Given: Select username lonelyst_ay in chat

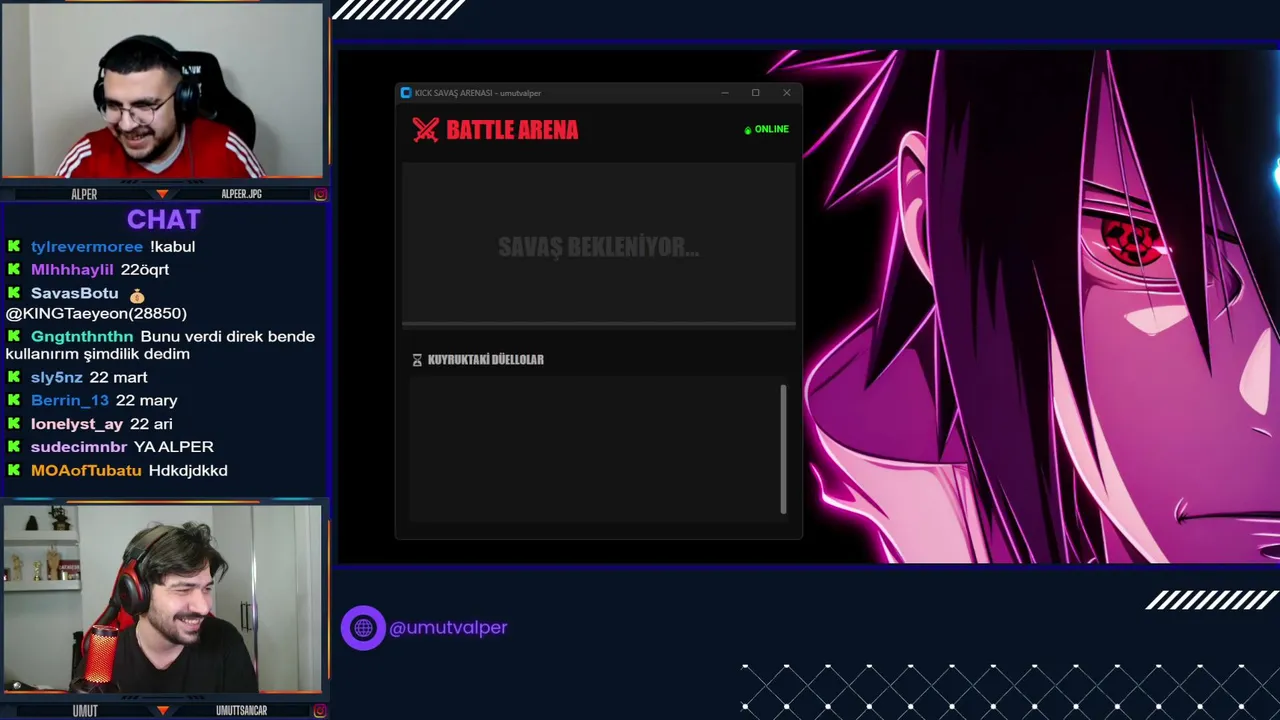Looking at the screenshot, I should [x=77, y=424].
